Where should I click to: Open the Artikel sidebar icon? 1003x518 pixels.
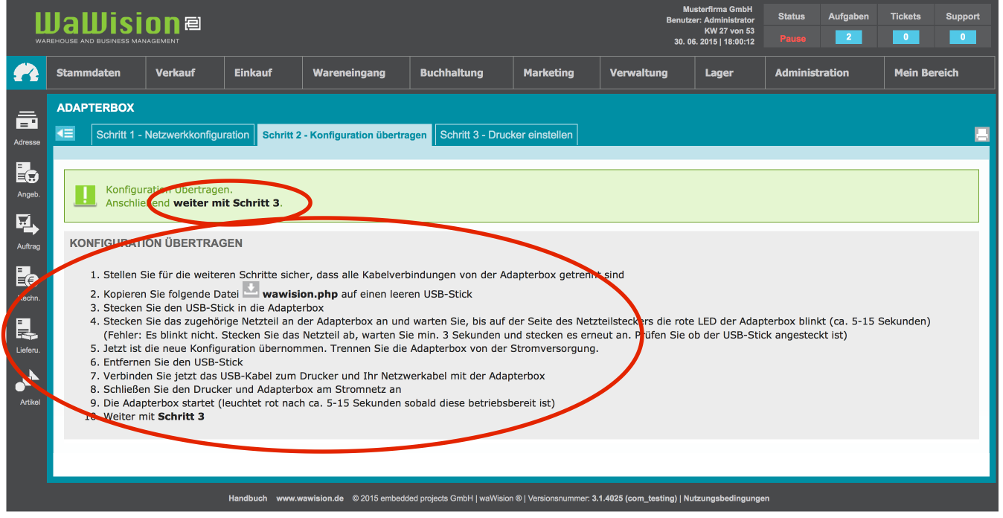27,381
